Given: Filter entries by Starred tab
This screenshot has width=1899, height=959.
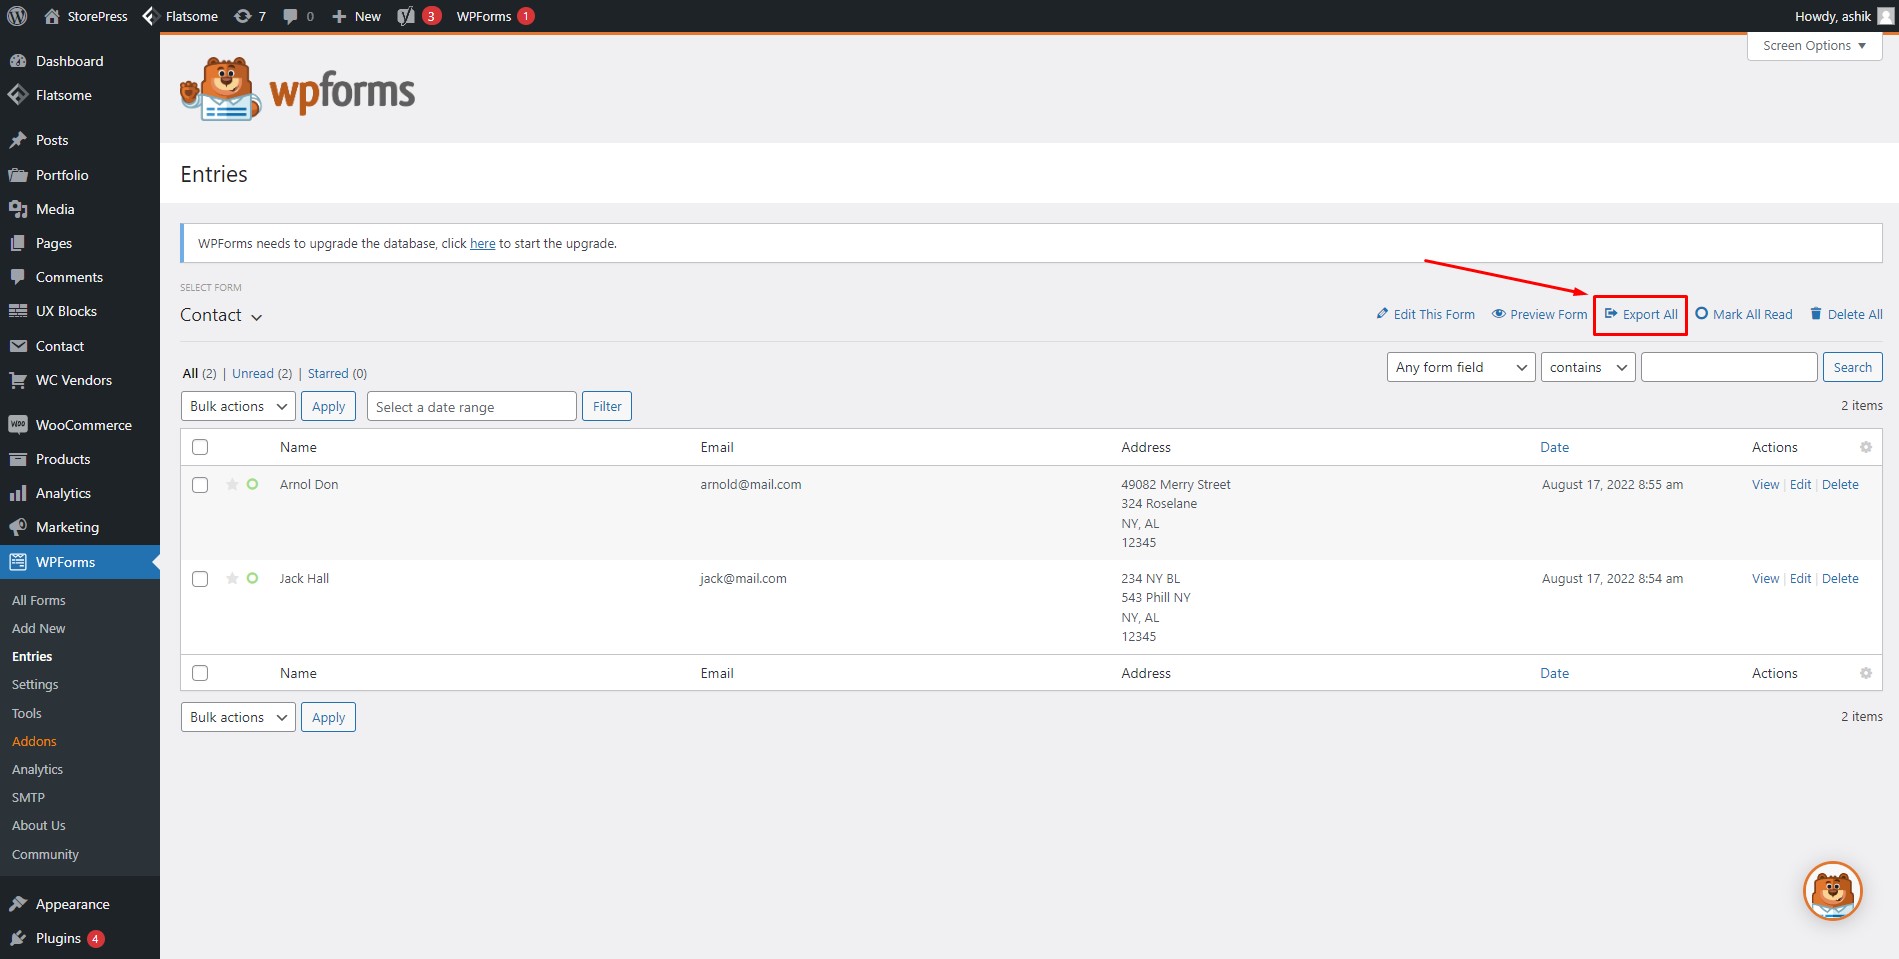Looking at the screenshot, I should point(337,373).
